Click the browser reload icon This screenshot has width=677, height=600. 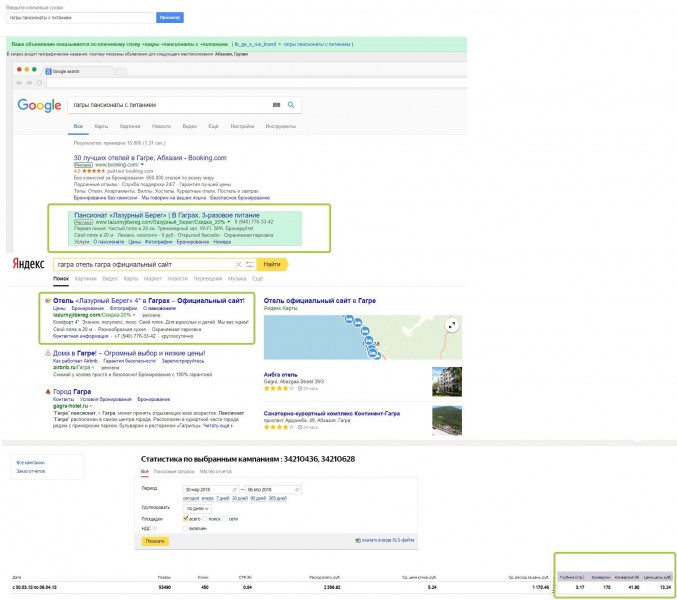(39, 82)
